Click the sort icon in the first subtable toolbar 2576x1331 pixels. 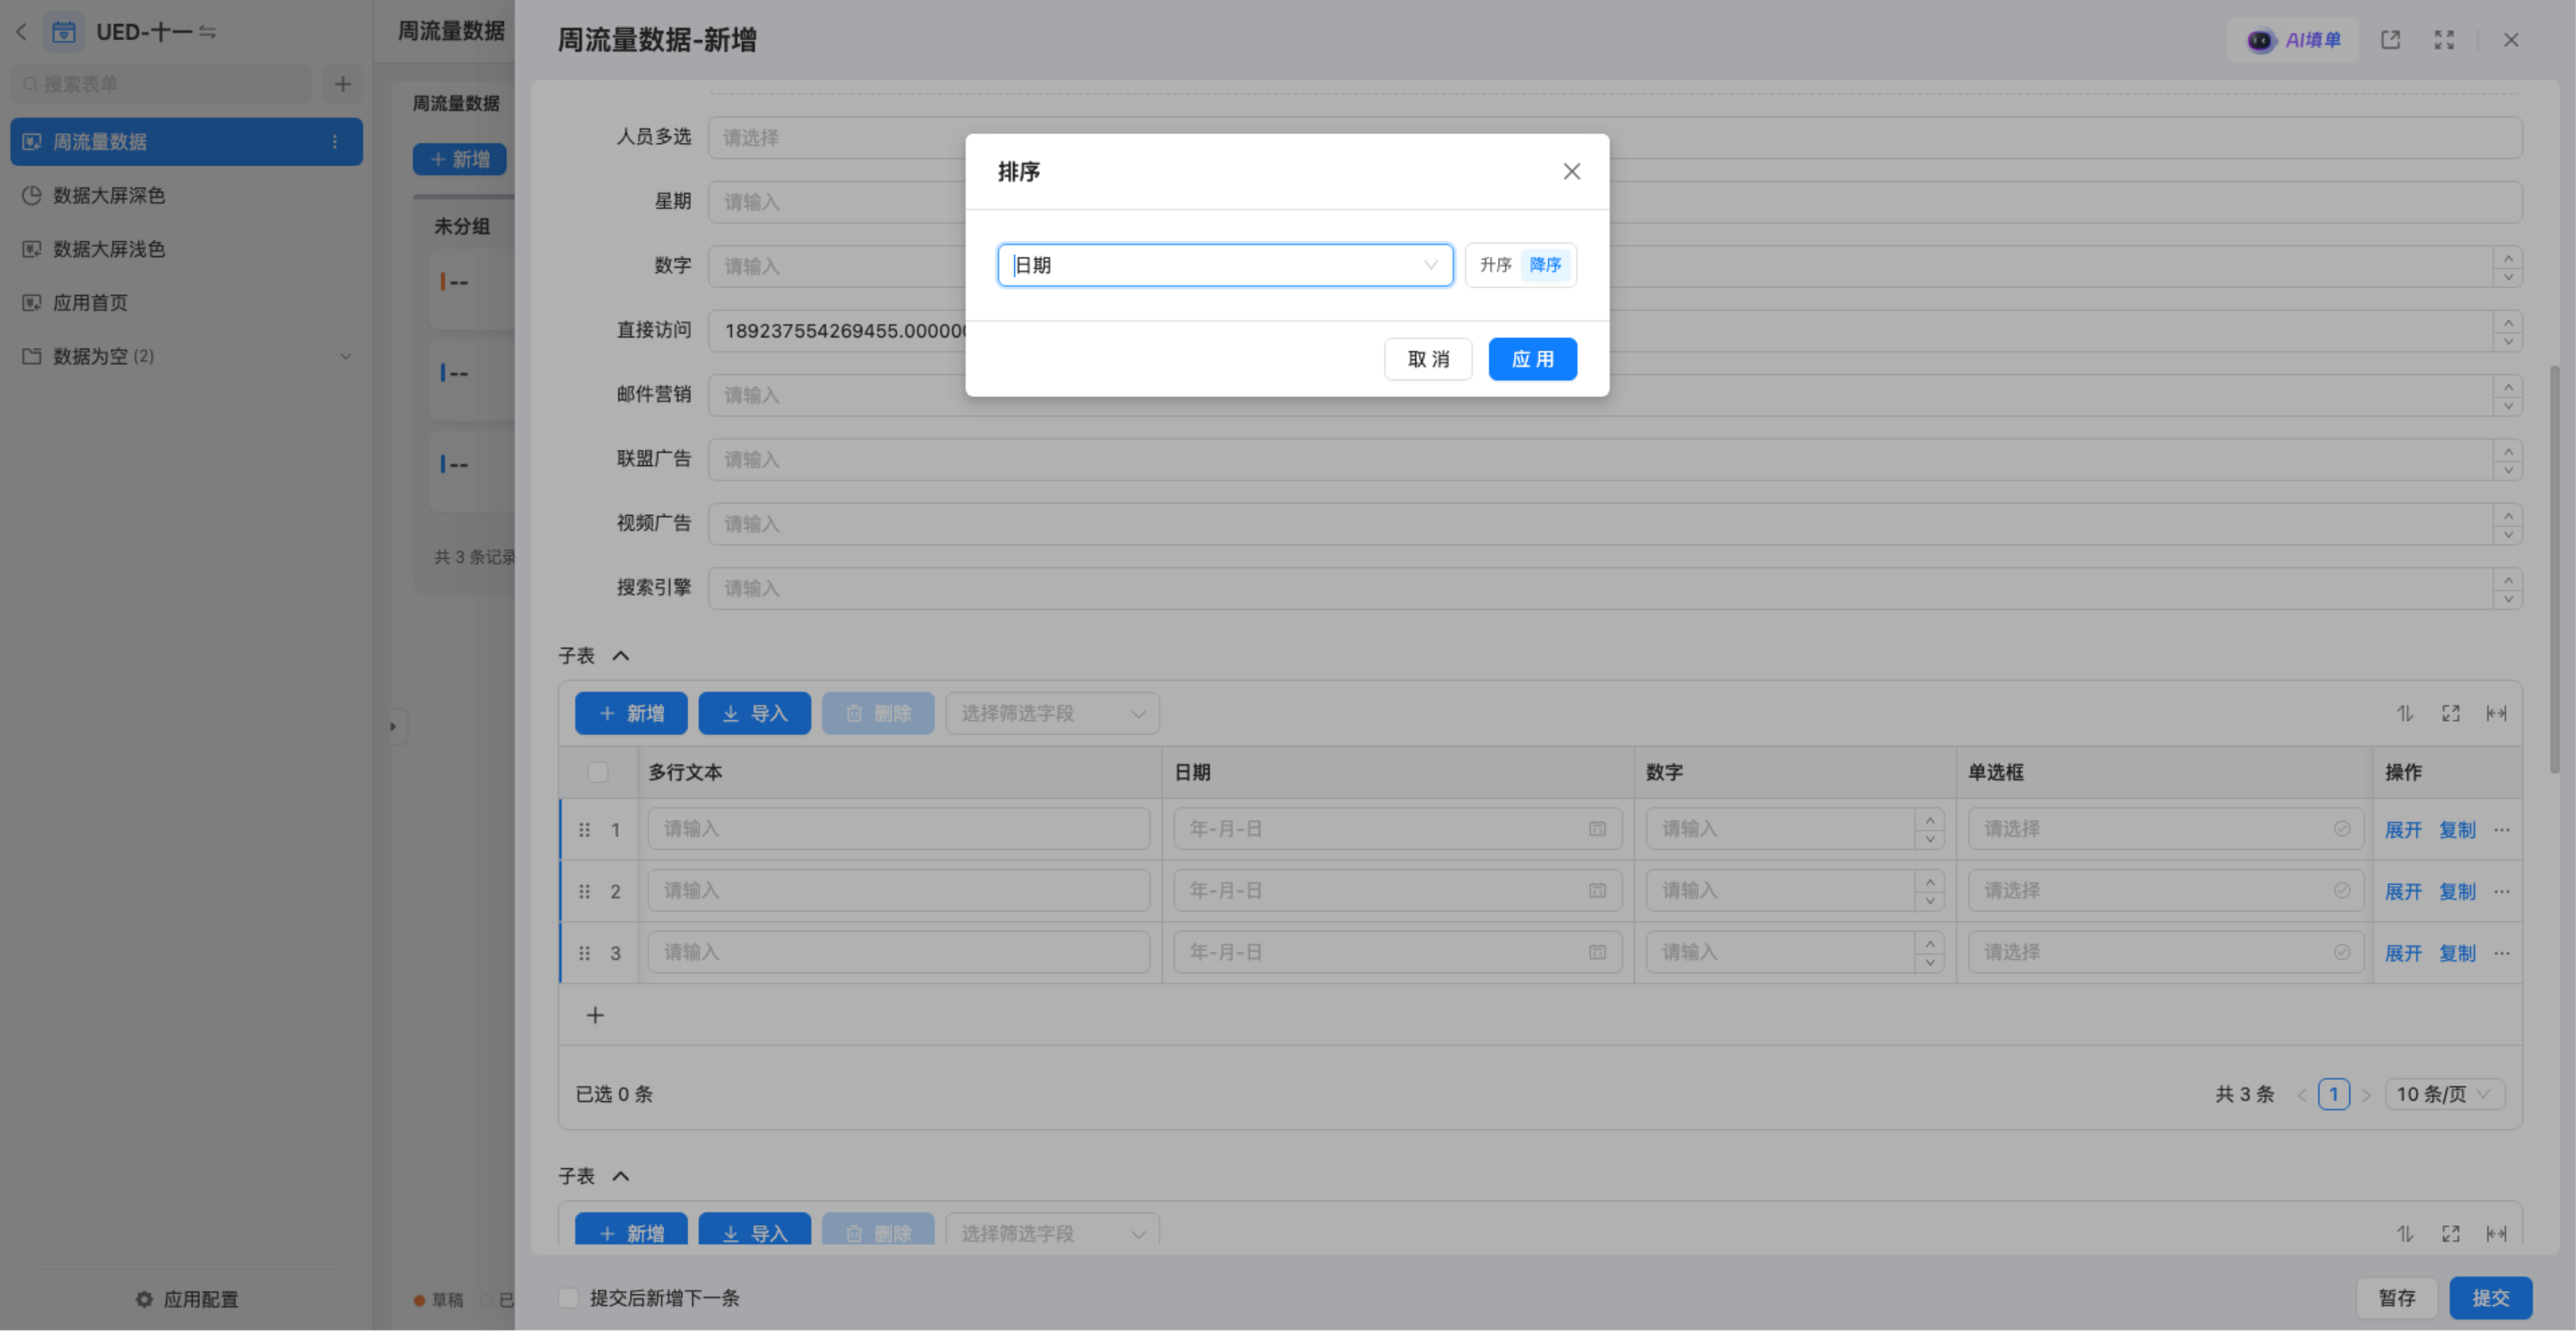(x=2405, y=713)
